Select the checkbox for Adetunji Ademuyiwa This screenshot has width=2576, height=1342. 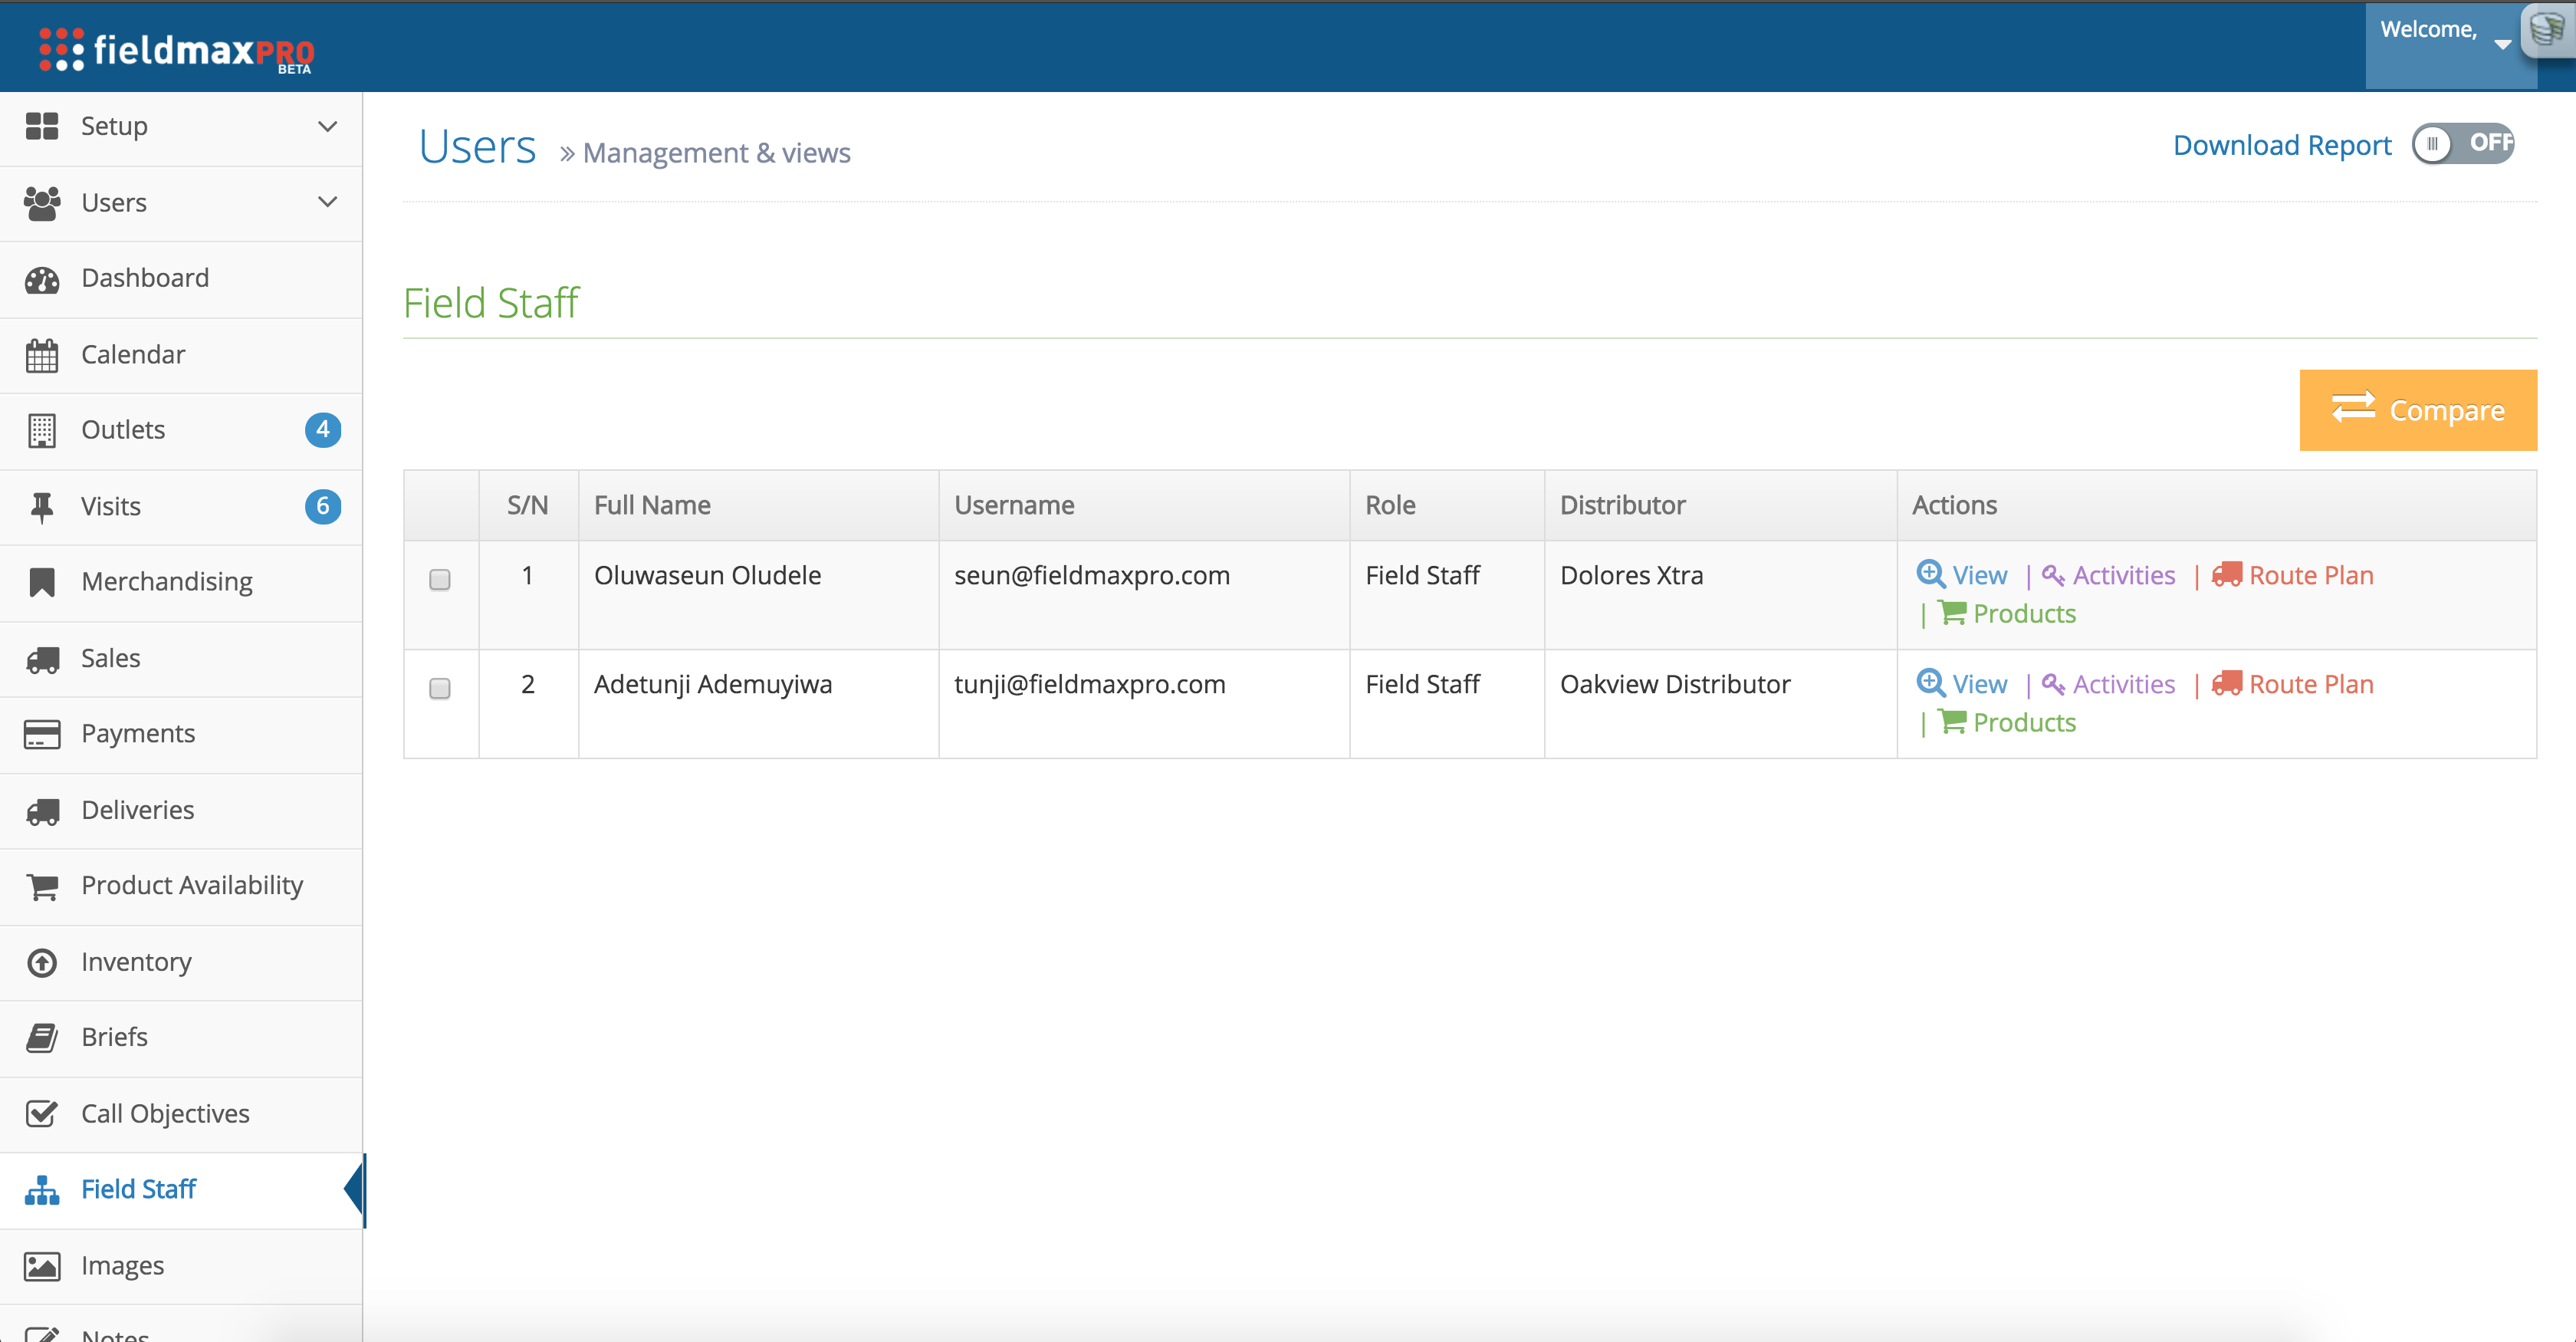(440, 688)
